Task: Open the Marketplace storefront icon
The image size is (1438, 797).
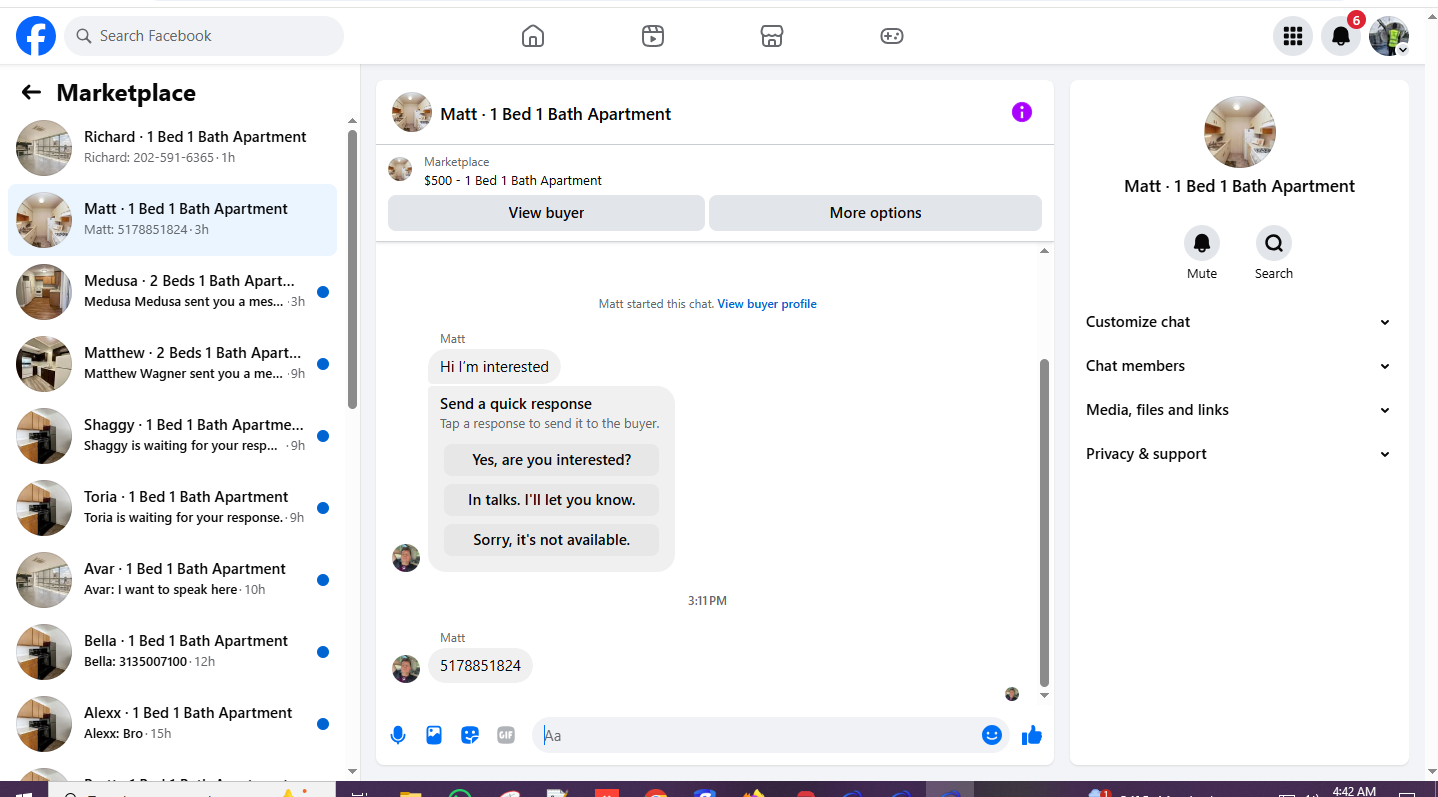Action: point(772,36)
